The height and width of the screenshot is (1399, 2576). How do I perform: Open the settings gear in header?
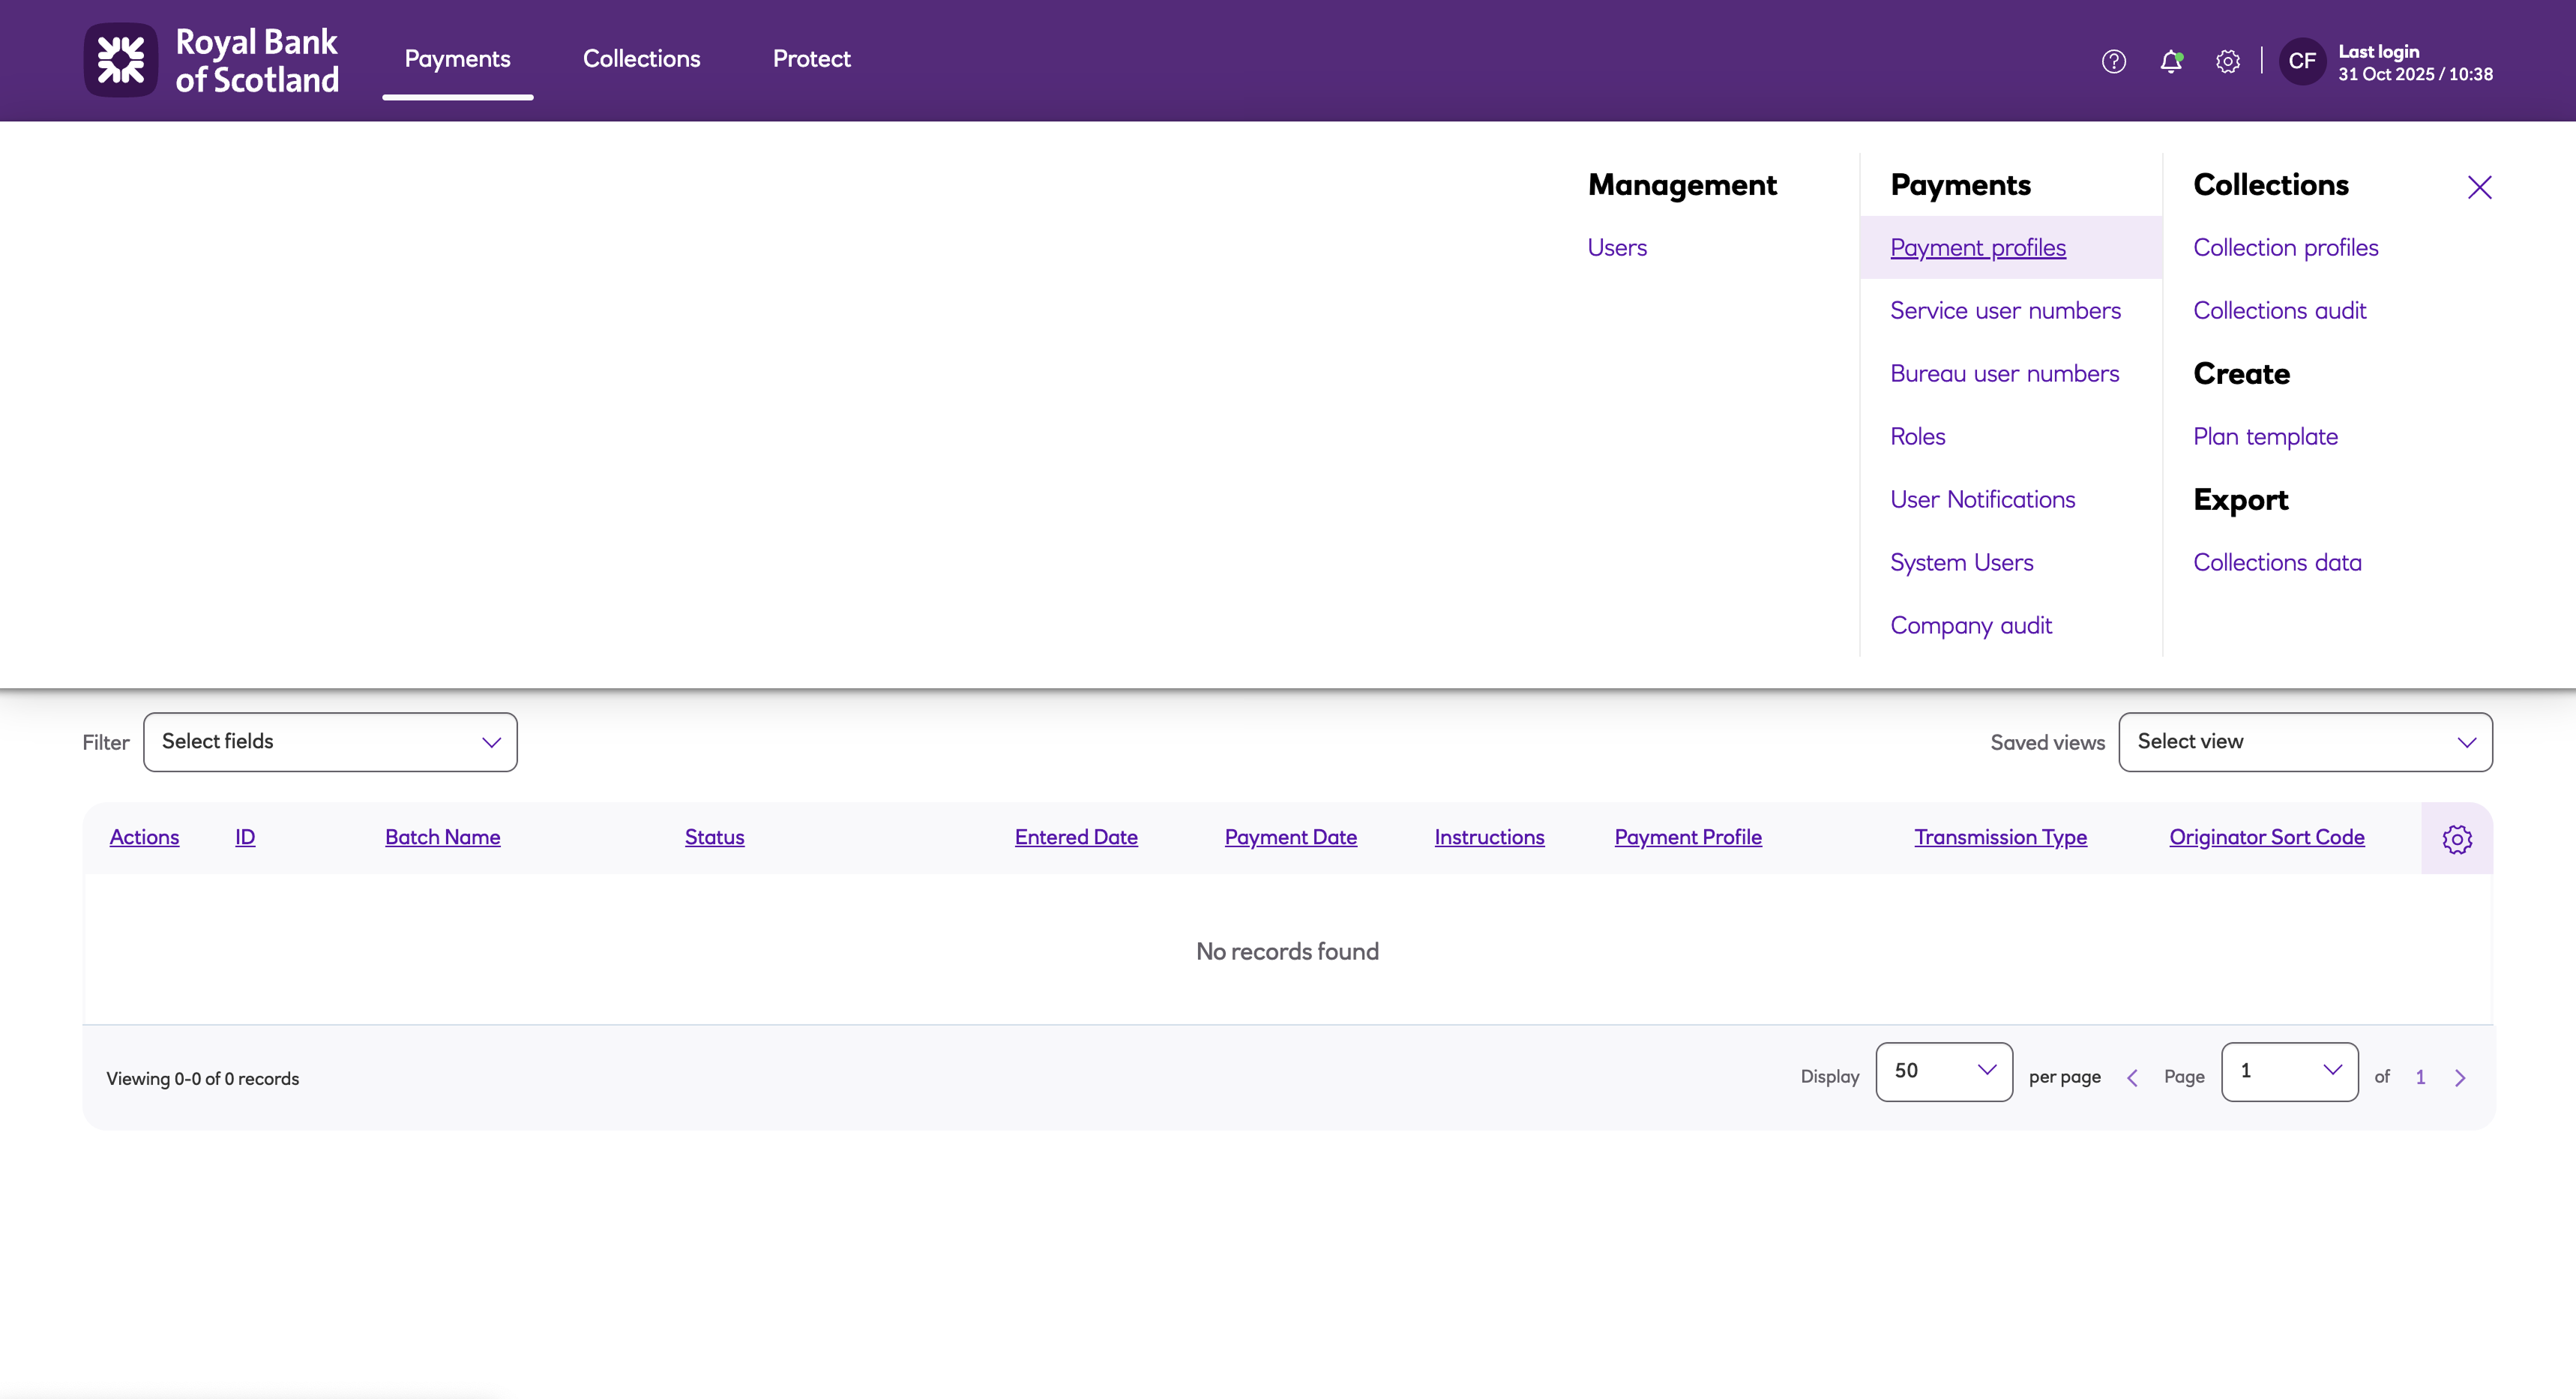(2227, 61)
